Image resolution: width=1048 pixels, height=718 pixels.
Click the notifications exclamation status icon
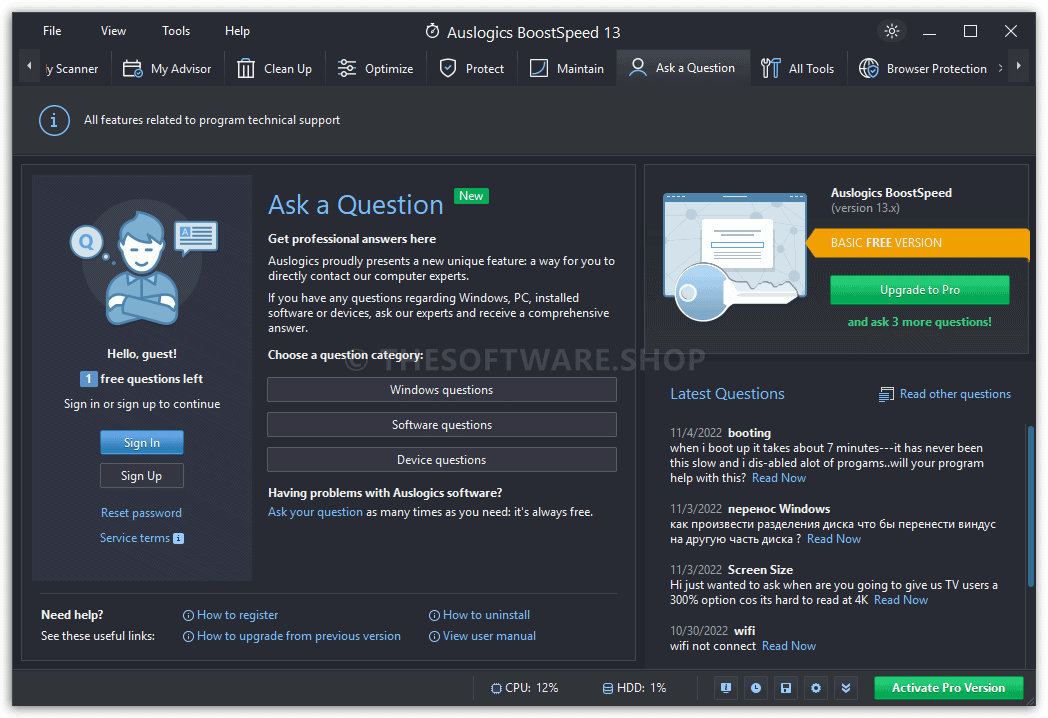click(x=726, y=688)
